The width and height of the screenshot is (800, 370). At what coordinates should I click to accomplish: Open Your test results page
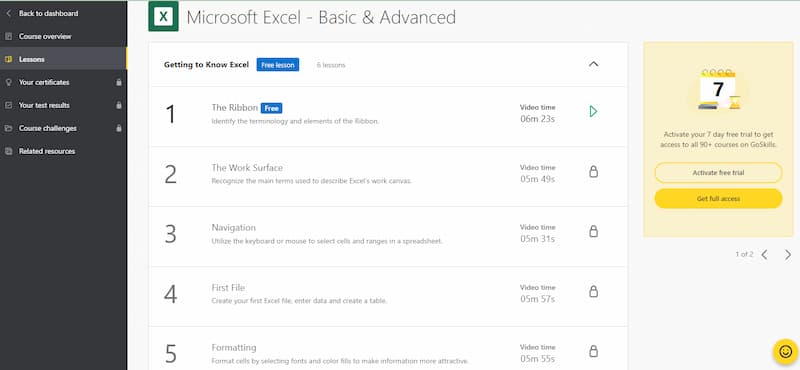[x=44, y=105]
